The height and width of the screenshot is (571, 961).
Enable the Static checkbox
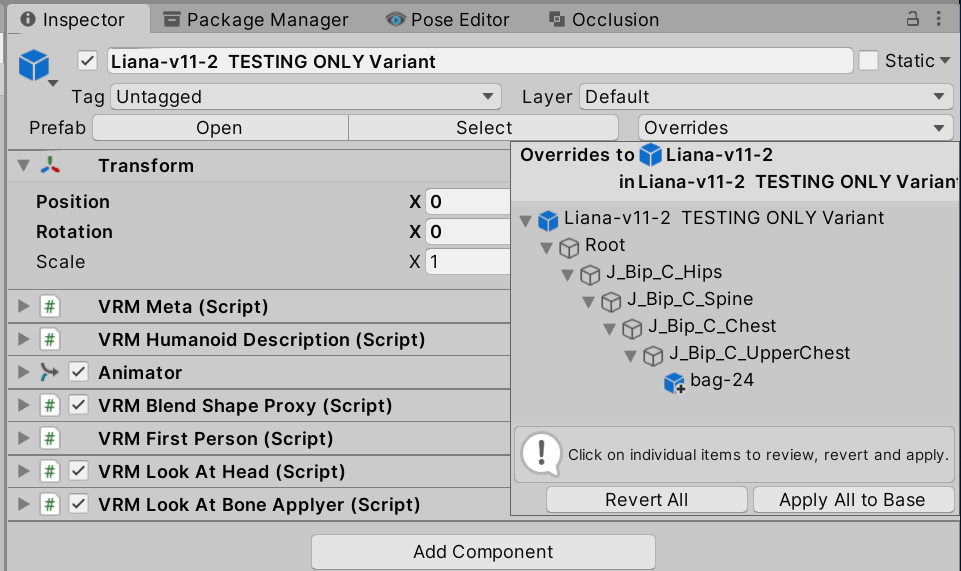pos(868,61)
